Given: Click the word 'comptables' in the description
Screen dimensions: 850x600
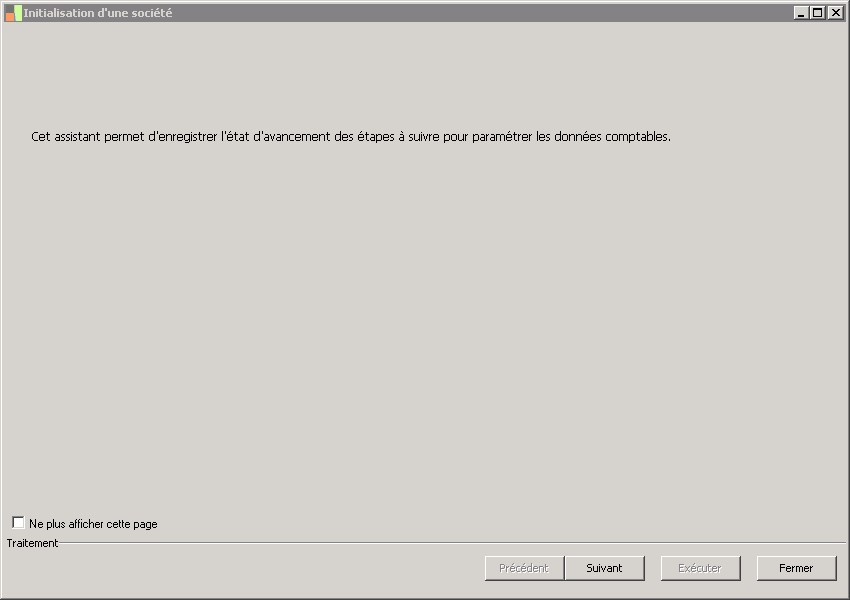Looking at the screenshot, I should [x=637, y=137].
